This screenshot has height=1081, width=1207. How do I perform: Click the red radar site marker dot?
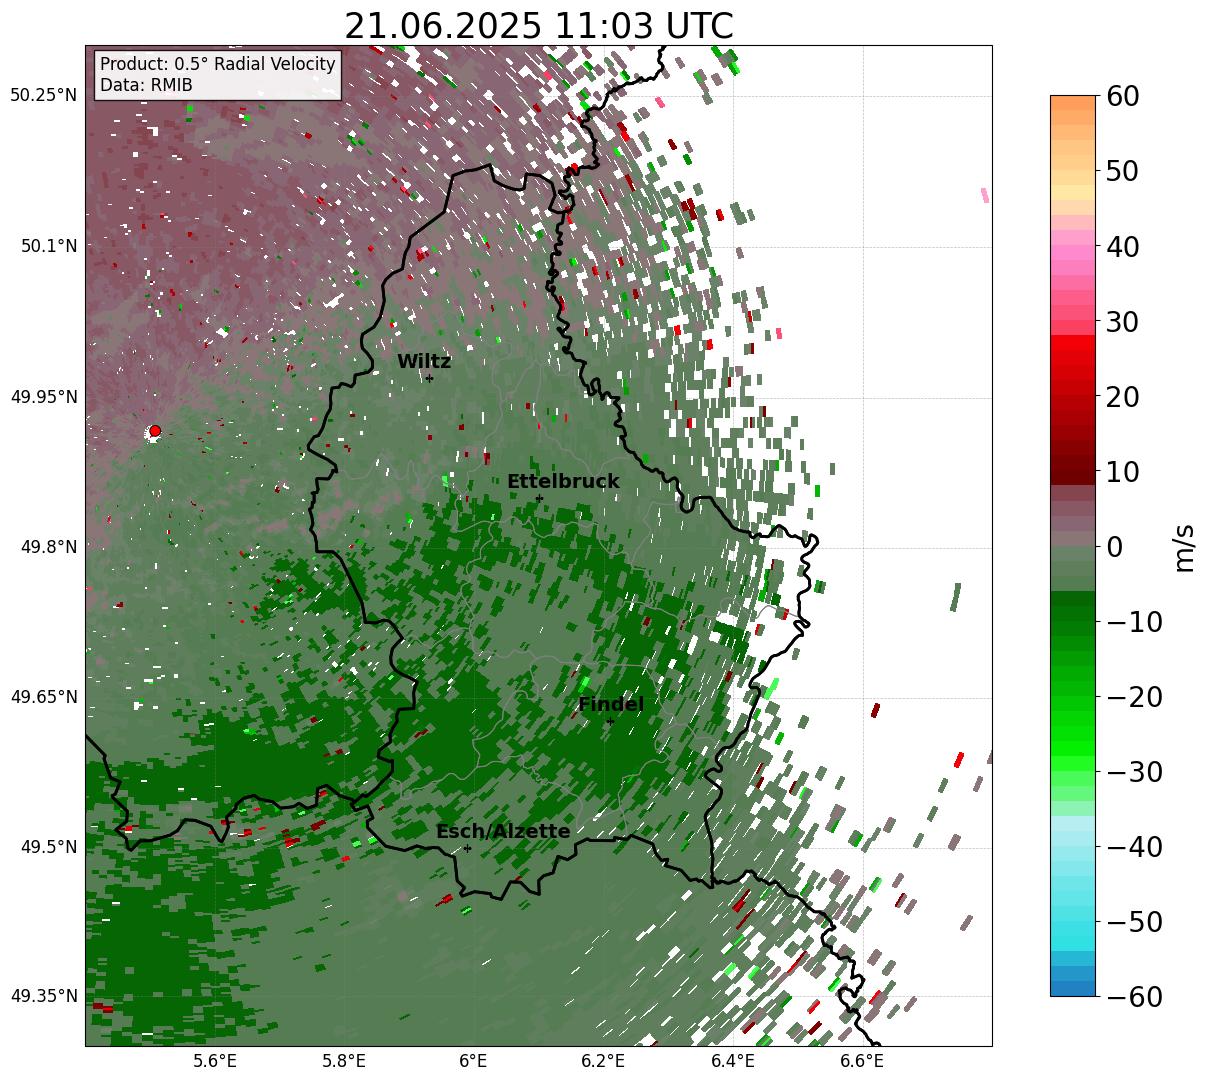click(x=155, y=431)
